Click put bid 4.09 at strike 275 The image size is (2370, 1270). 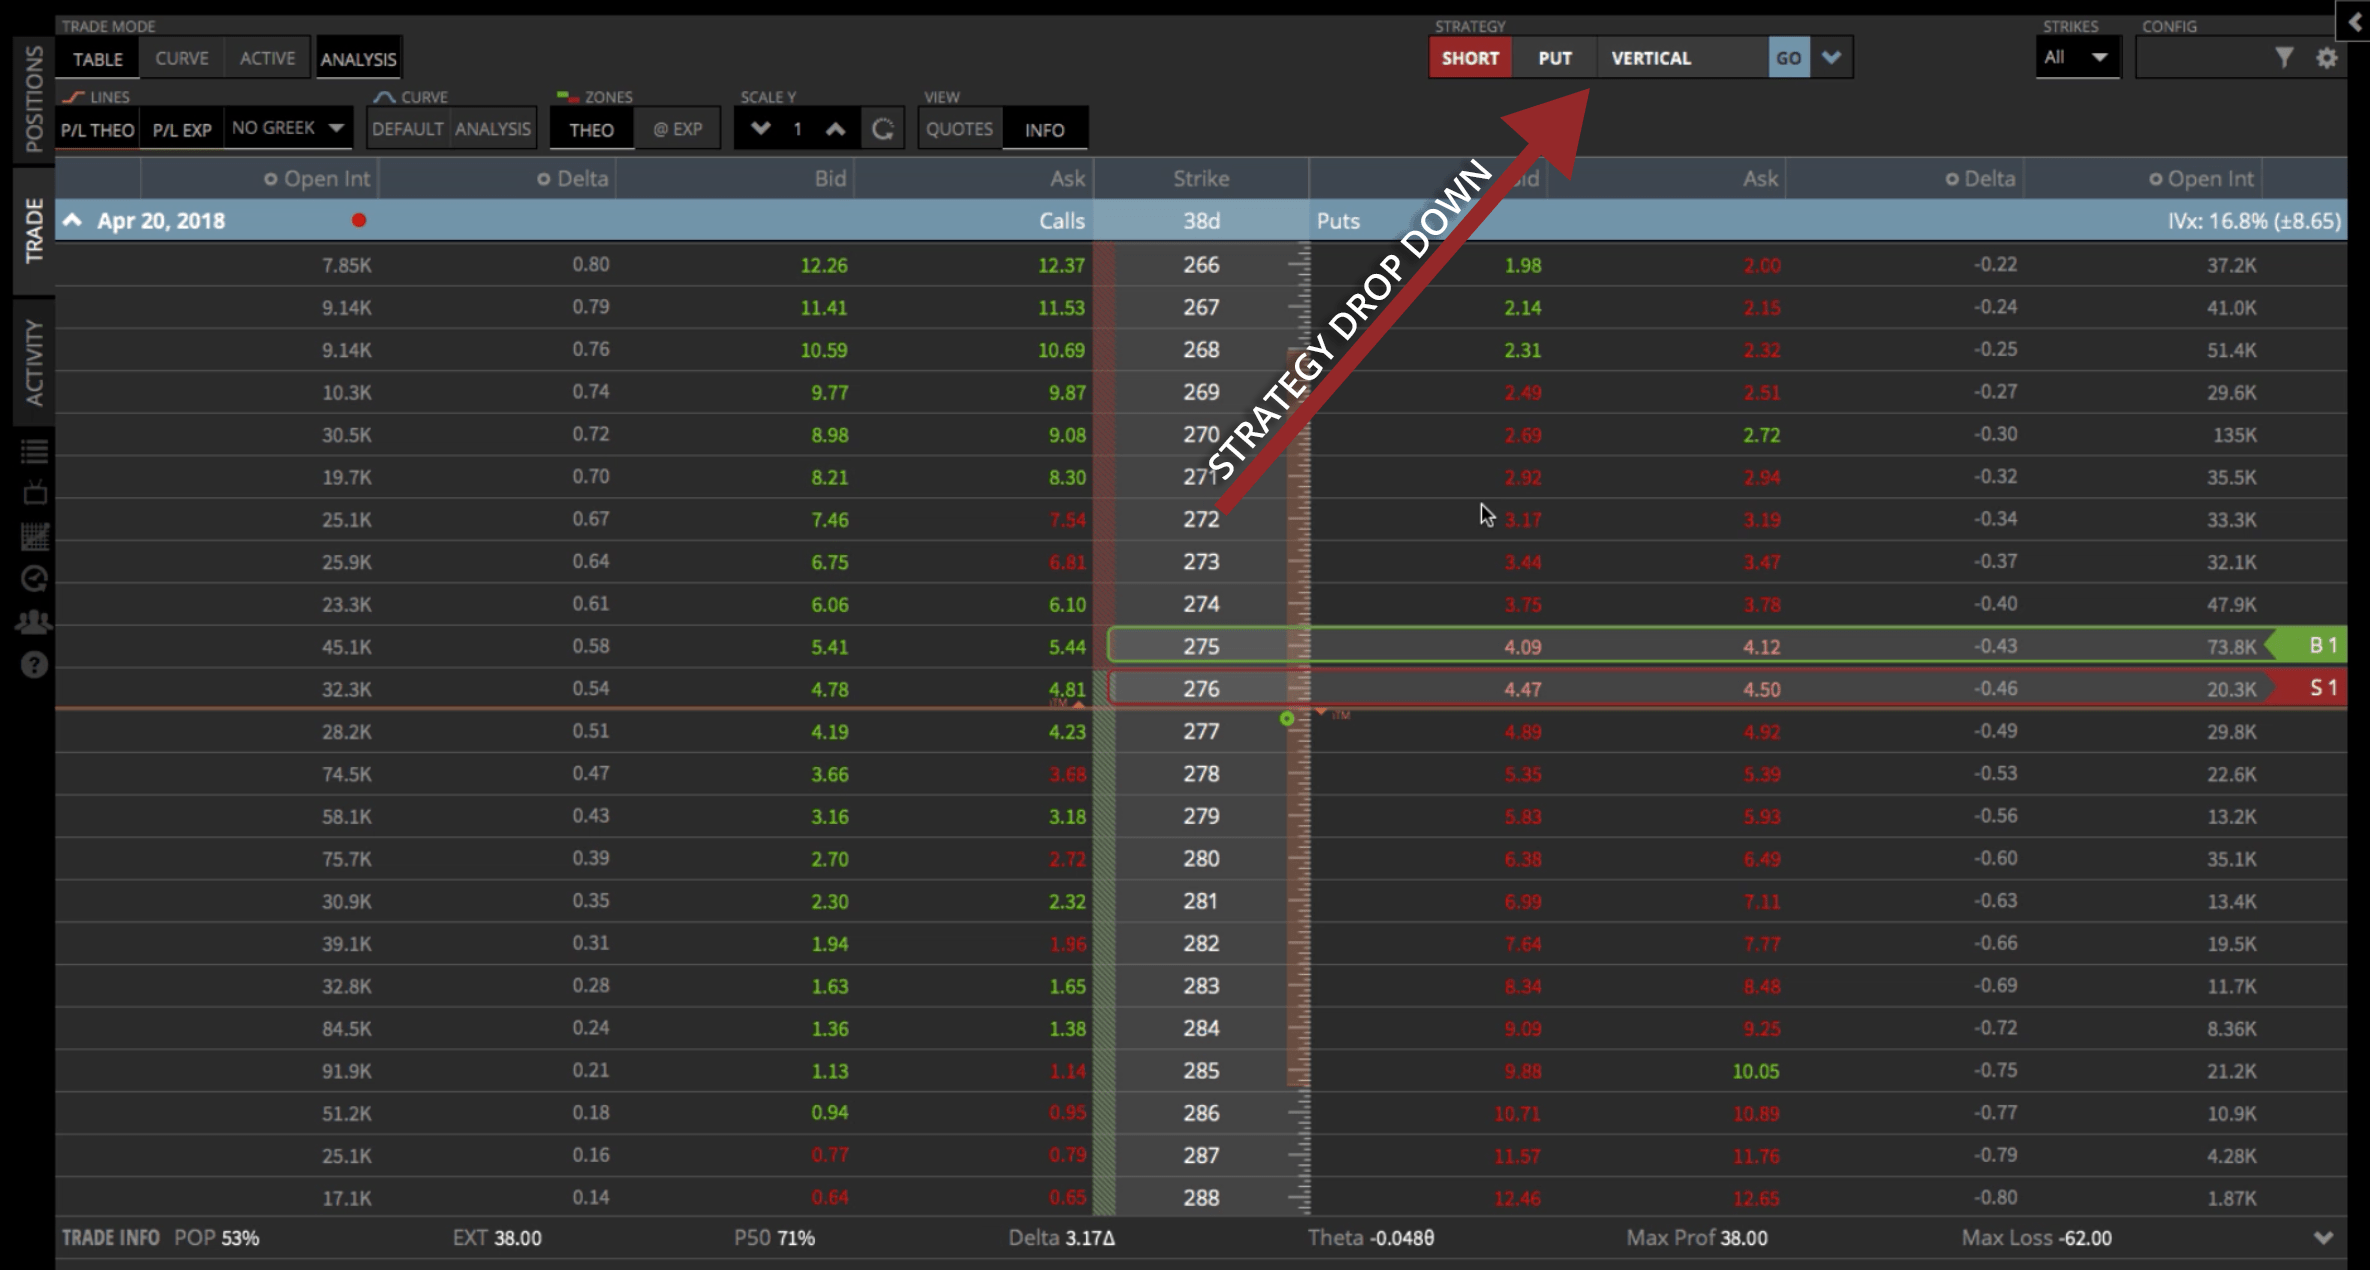tap(1523, 647)
